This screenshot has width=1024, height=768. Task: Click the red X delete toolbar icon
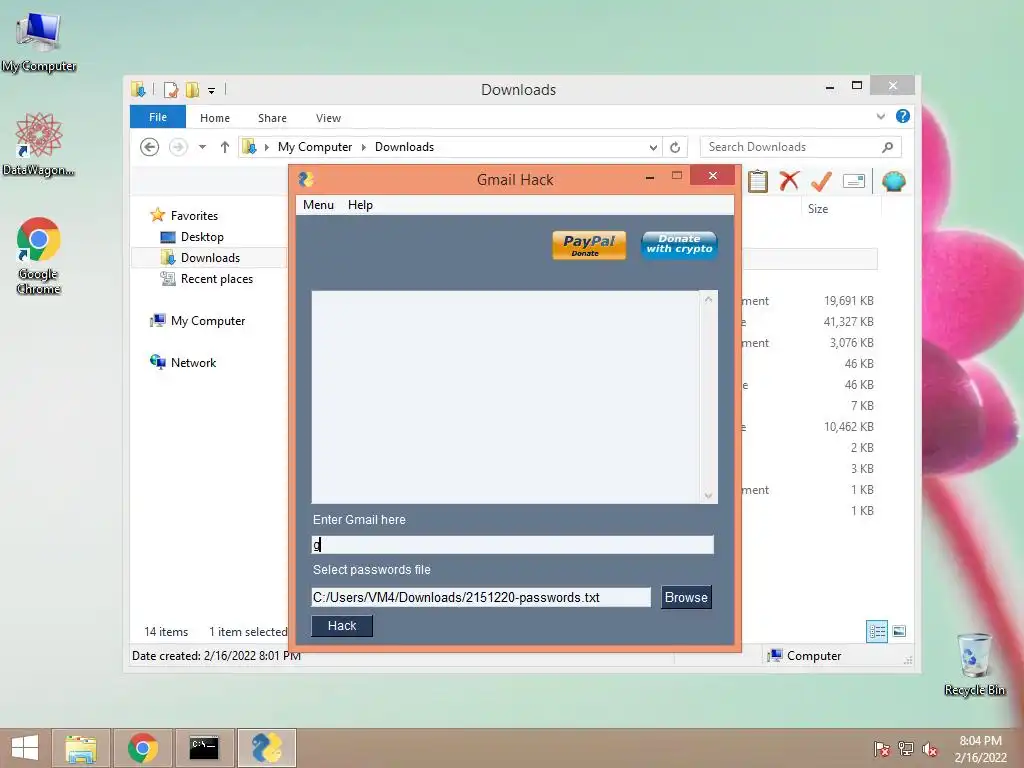tap(790, 181)
